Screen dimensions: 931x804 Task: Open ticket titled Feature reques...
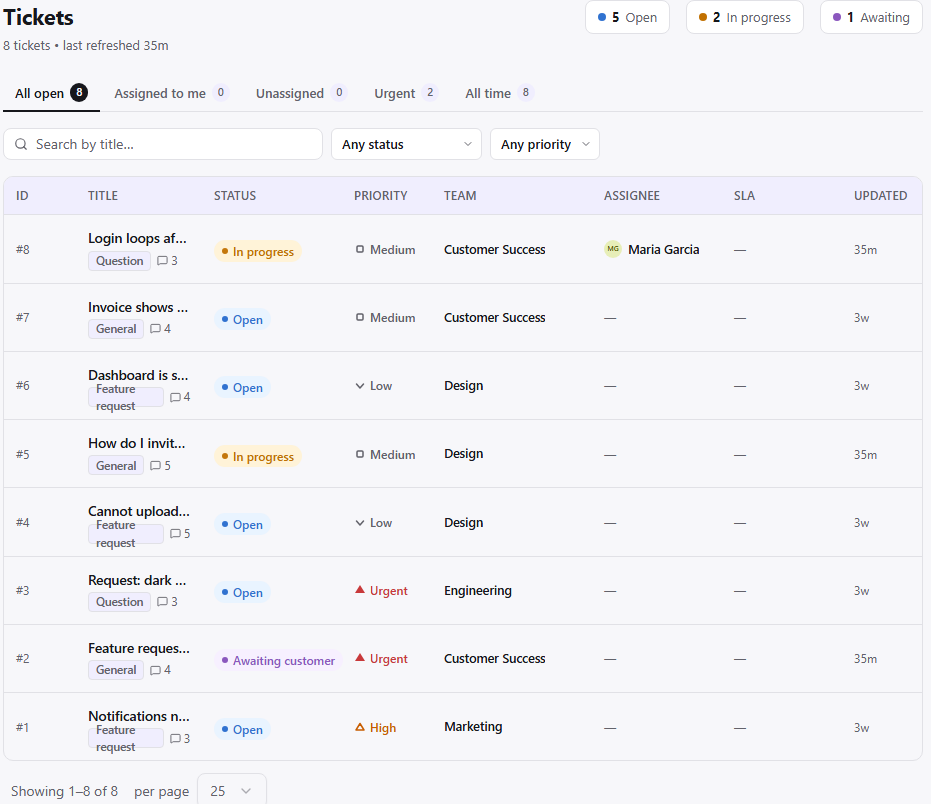click(x=139, y=648)
